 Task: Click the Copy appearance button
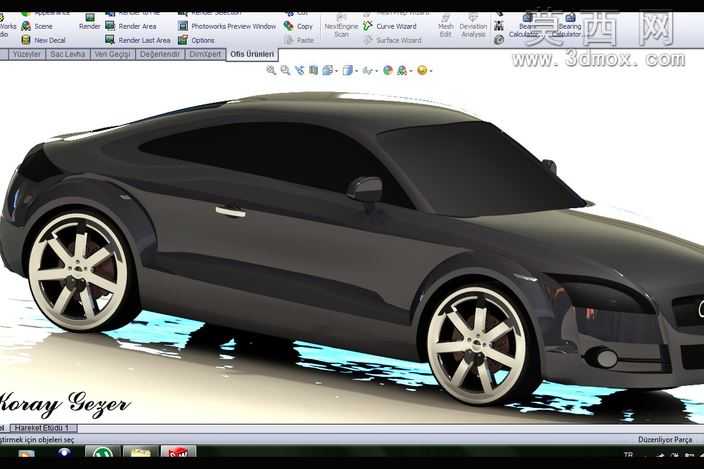(x=298, y=26)
